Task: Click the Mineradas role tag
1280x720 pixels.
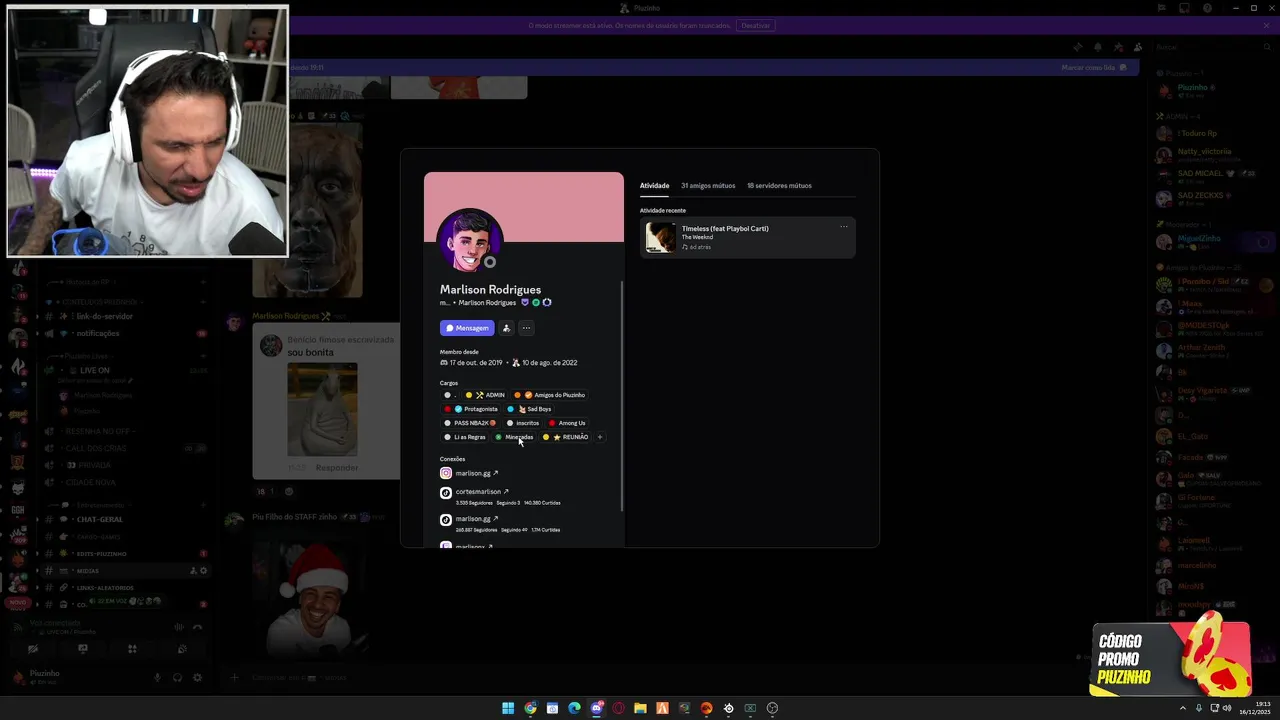Action: click(x=515, y=437)
